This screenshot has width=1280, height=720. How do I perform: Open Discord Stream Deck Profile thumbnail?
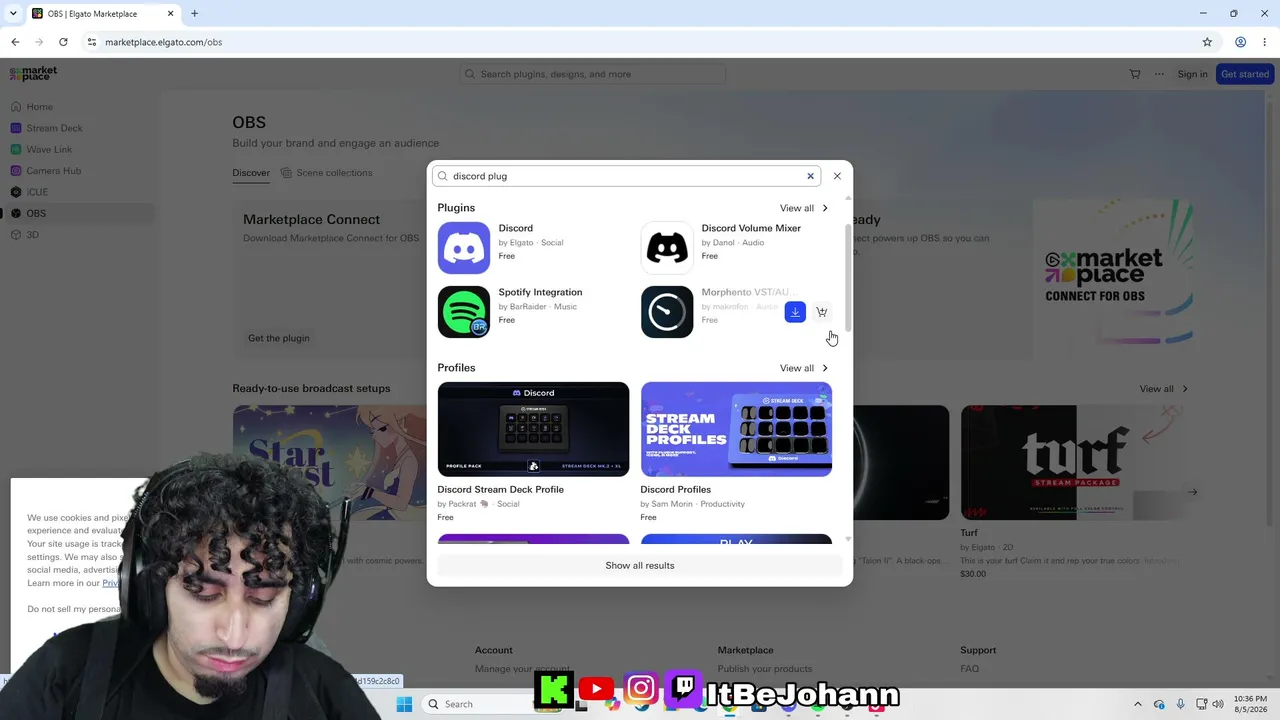coord(533,429)
